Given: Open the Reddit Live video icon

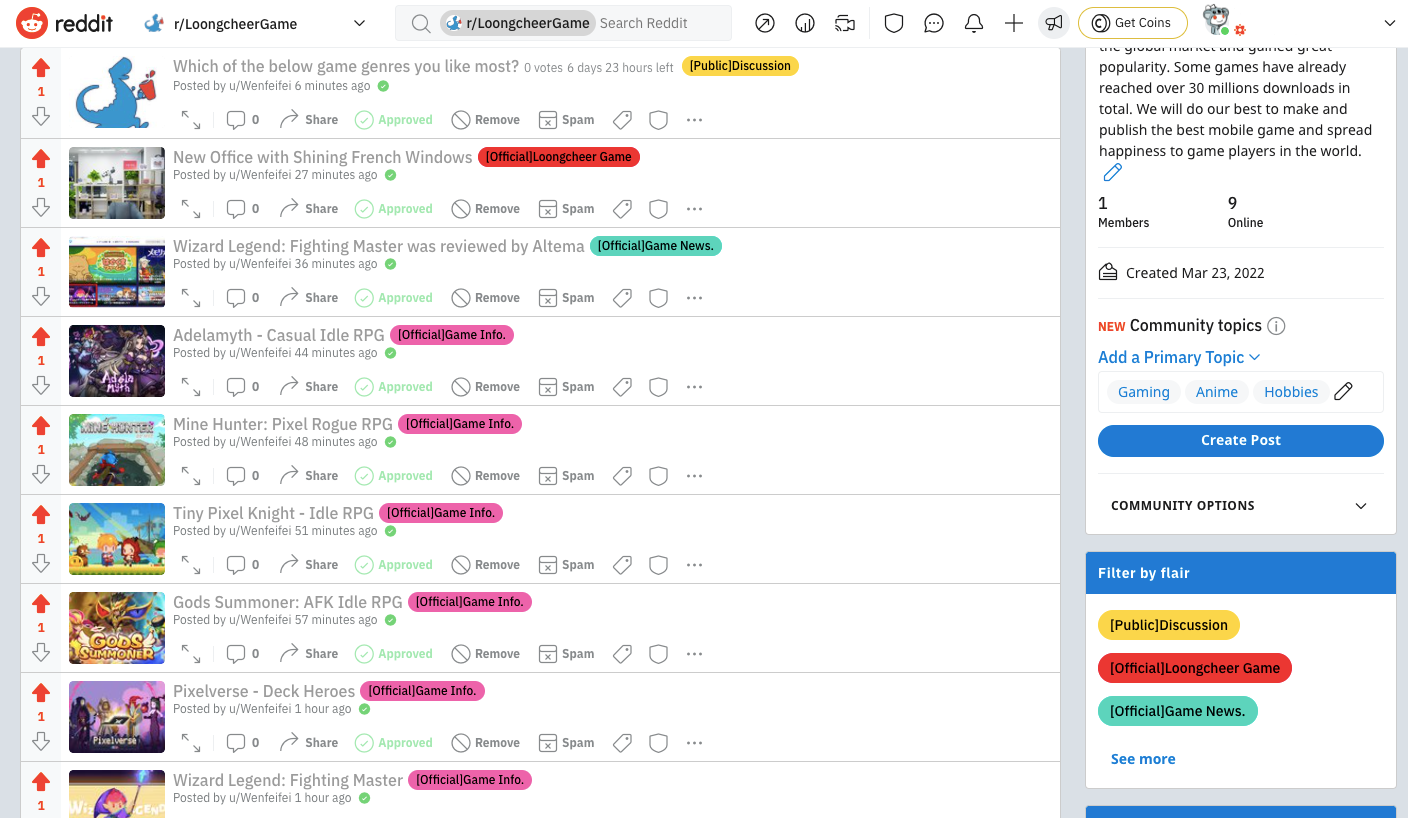Looking at the screenshot, I should coord(845,23).
